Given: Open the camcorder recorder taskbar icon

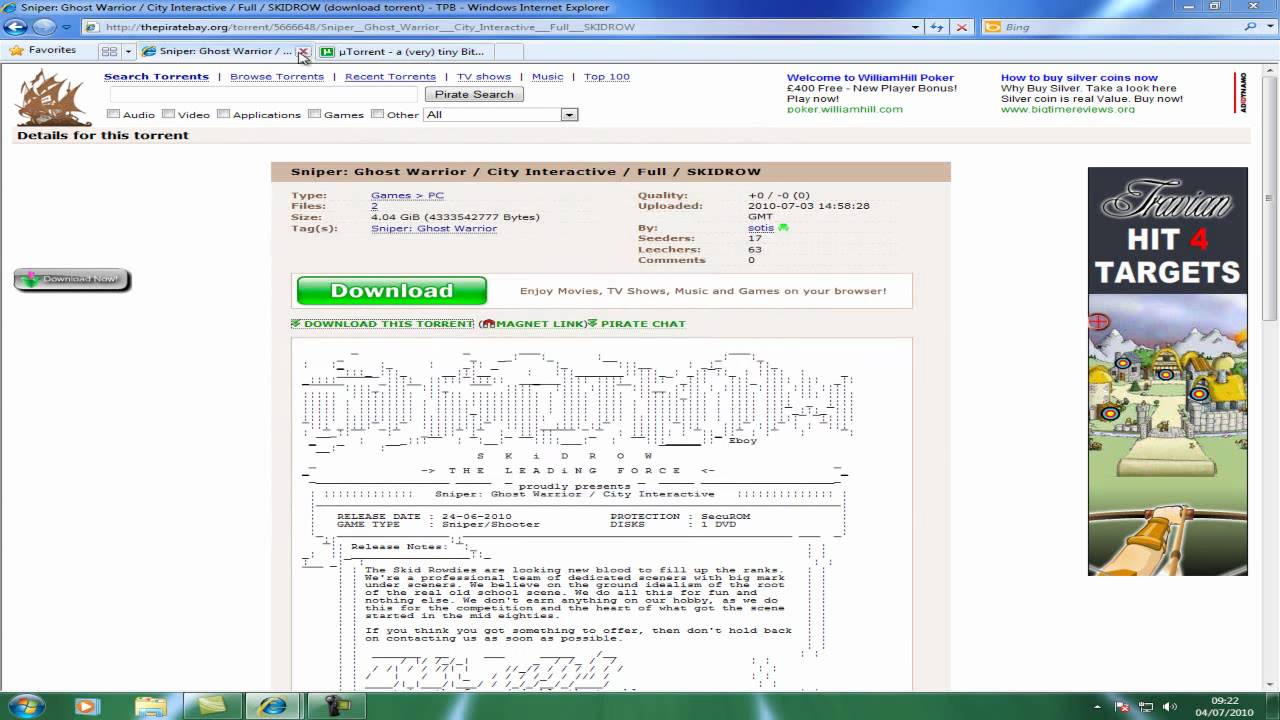Looking at the screenshot, I should (x=336, y=706).
